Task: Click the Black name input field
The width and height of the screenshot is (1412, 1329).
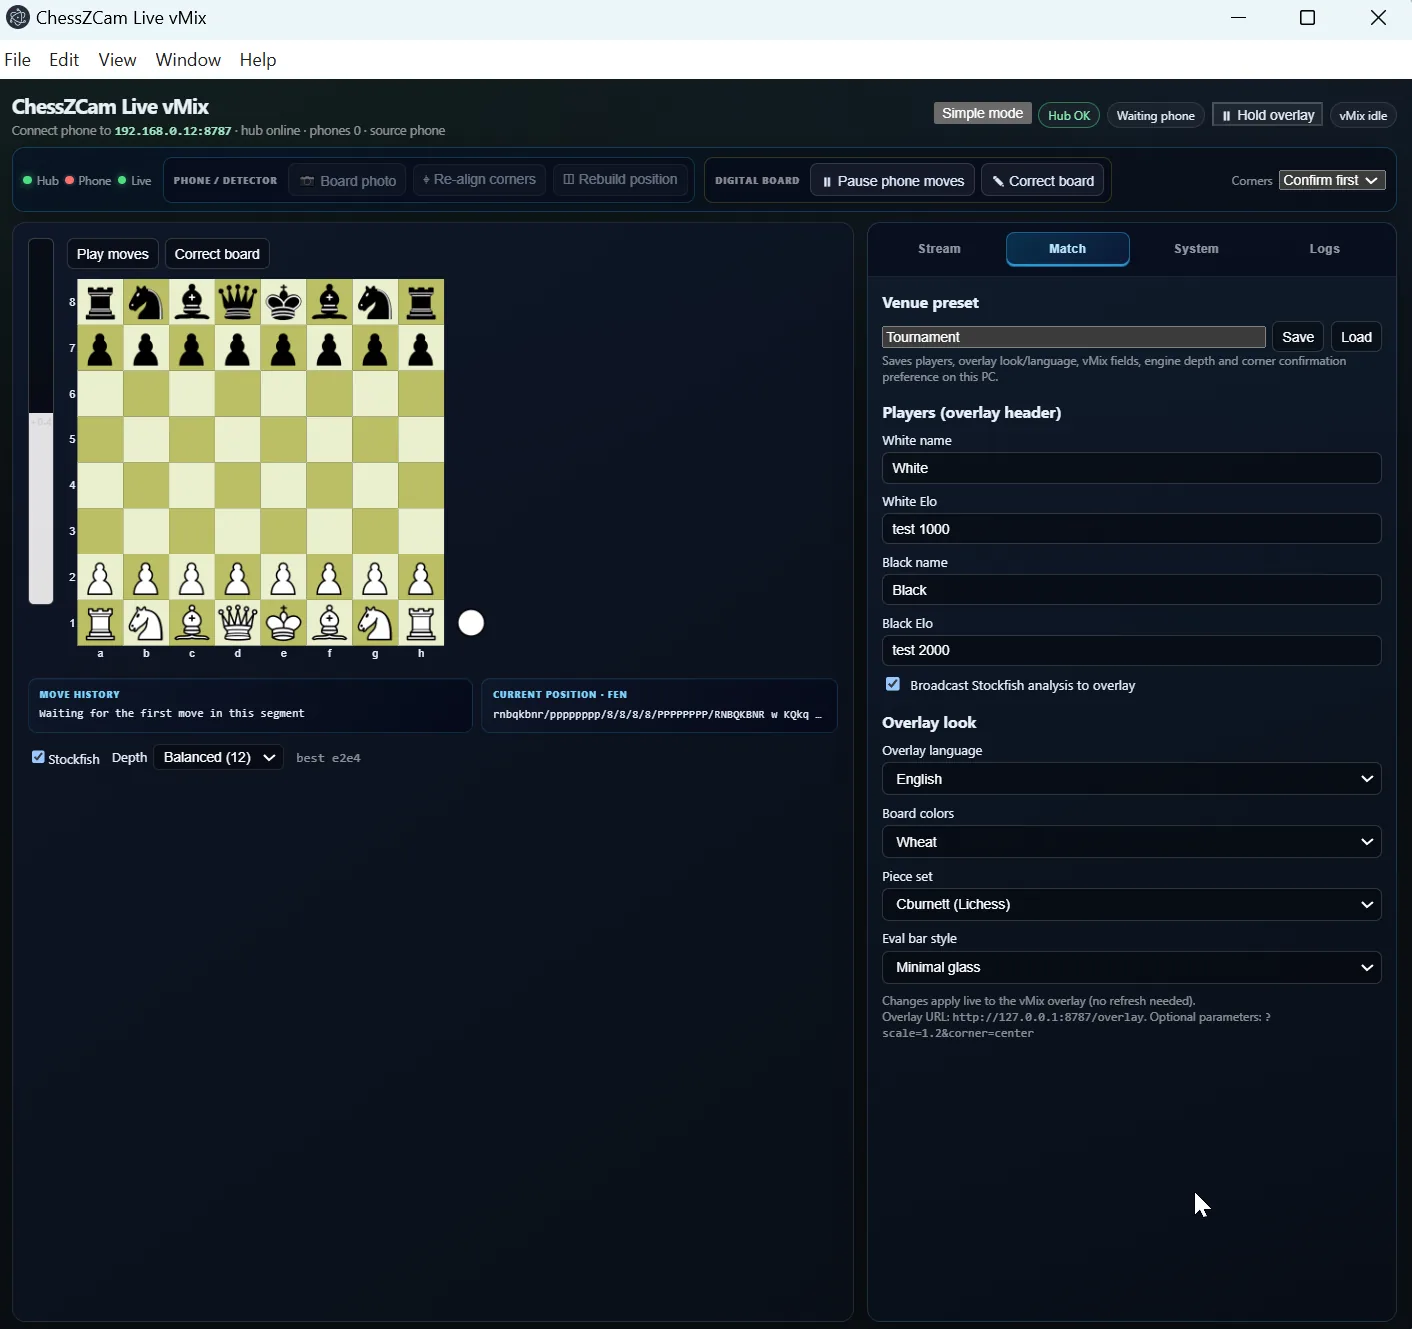Action: tap(1131, 590)
